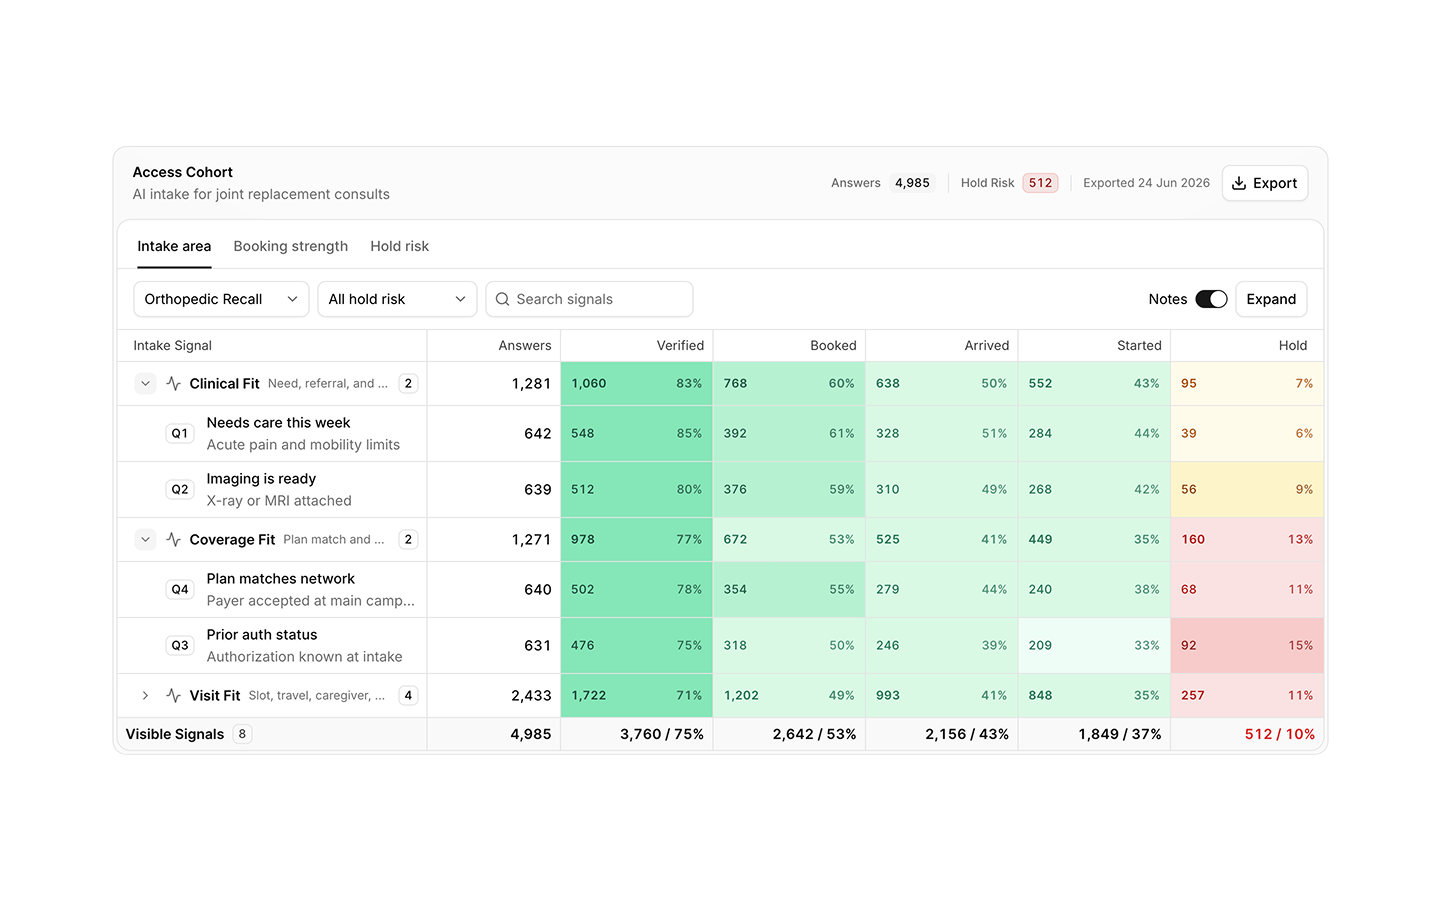Switch to the Hold risk tab
Viewport: 1440px width, 900px height.
click(x=399, y=246)
